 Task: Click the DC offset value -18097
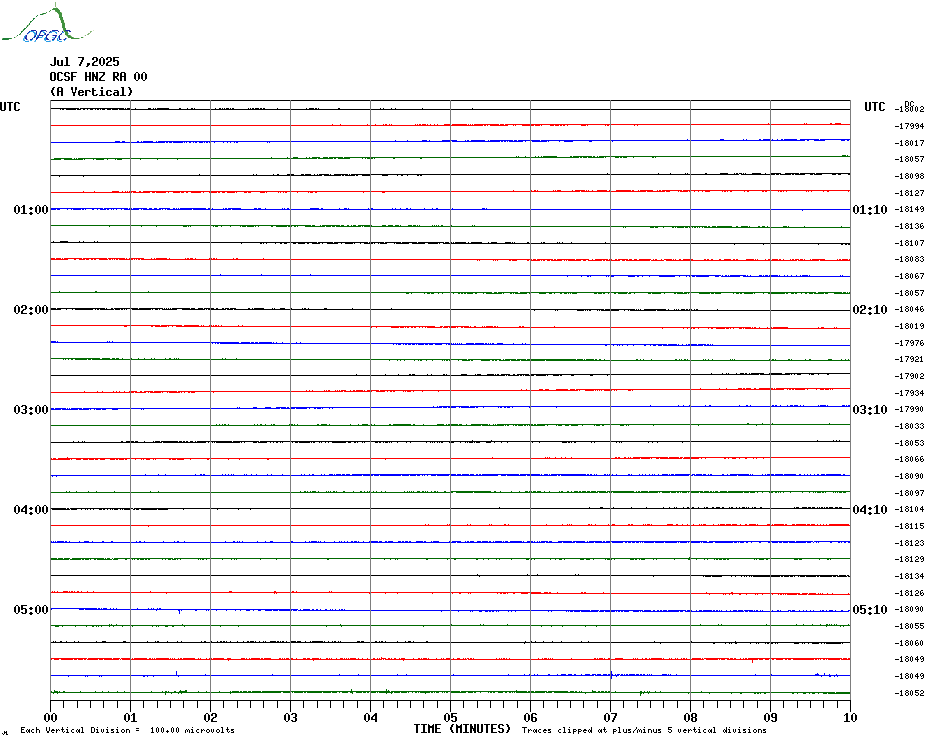909,493
